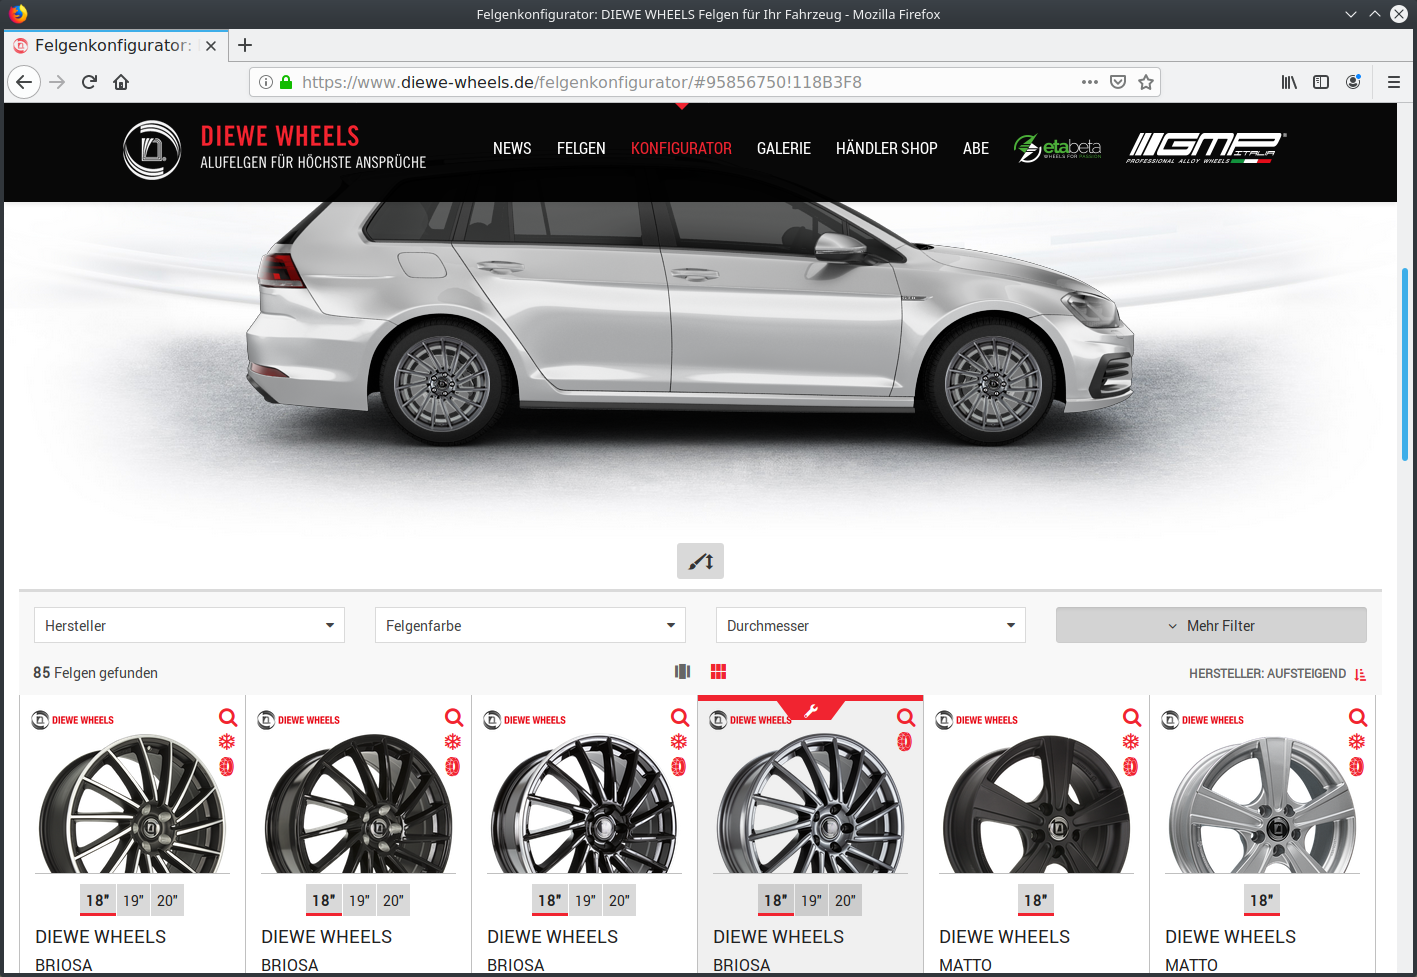Open magnifier on silver-spoked BRIOSA wheel
Viewport: 1417px width, 977px height.
tap(228, 717)
